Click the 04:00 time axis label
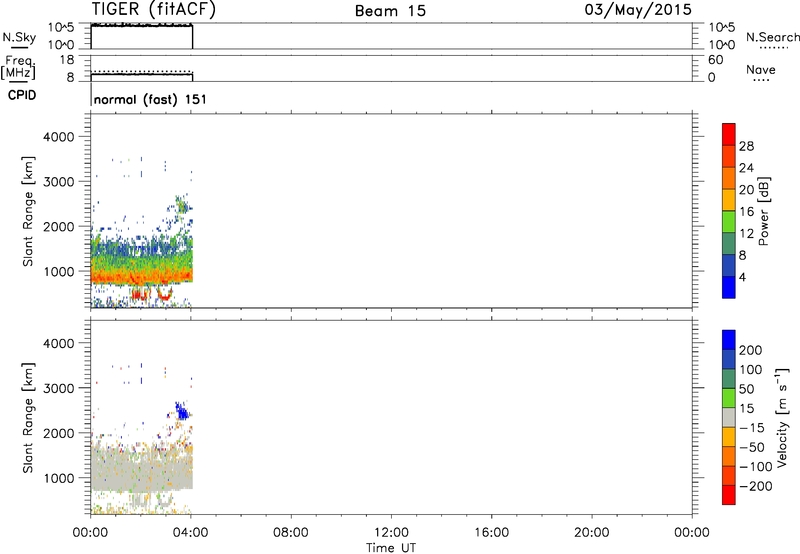The height and width of the screenshot is (554, 800). pos(191,533)
